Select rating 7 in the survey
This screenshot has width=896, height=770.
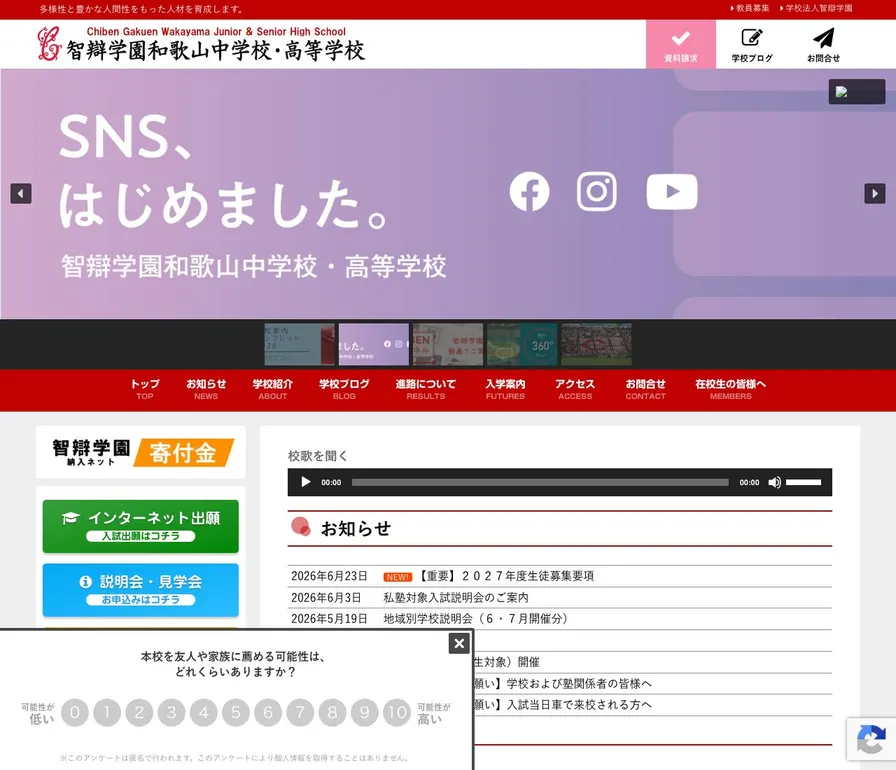301,712
